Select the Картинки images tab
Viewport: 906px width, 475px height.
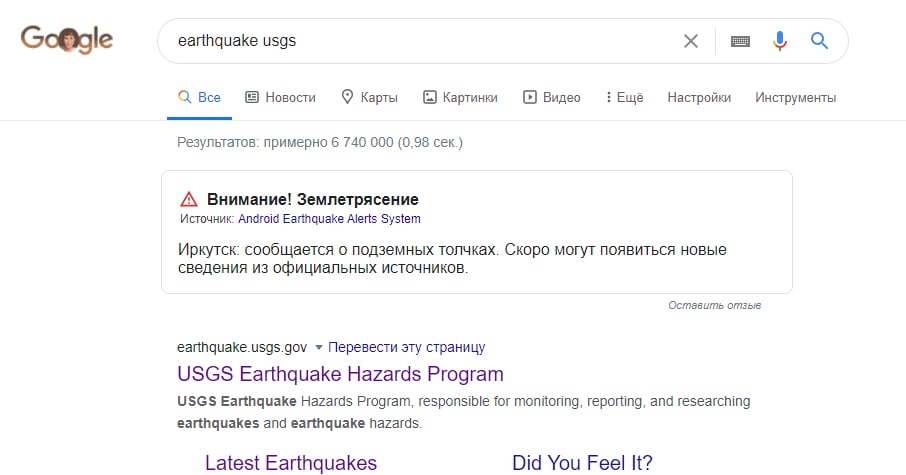point(460,97)
